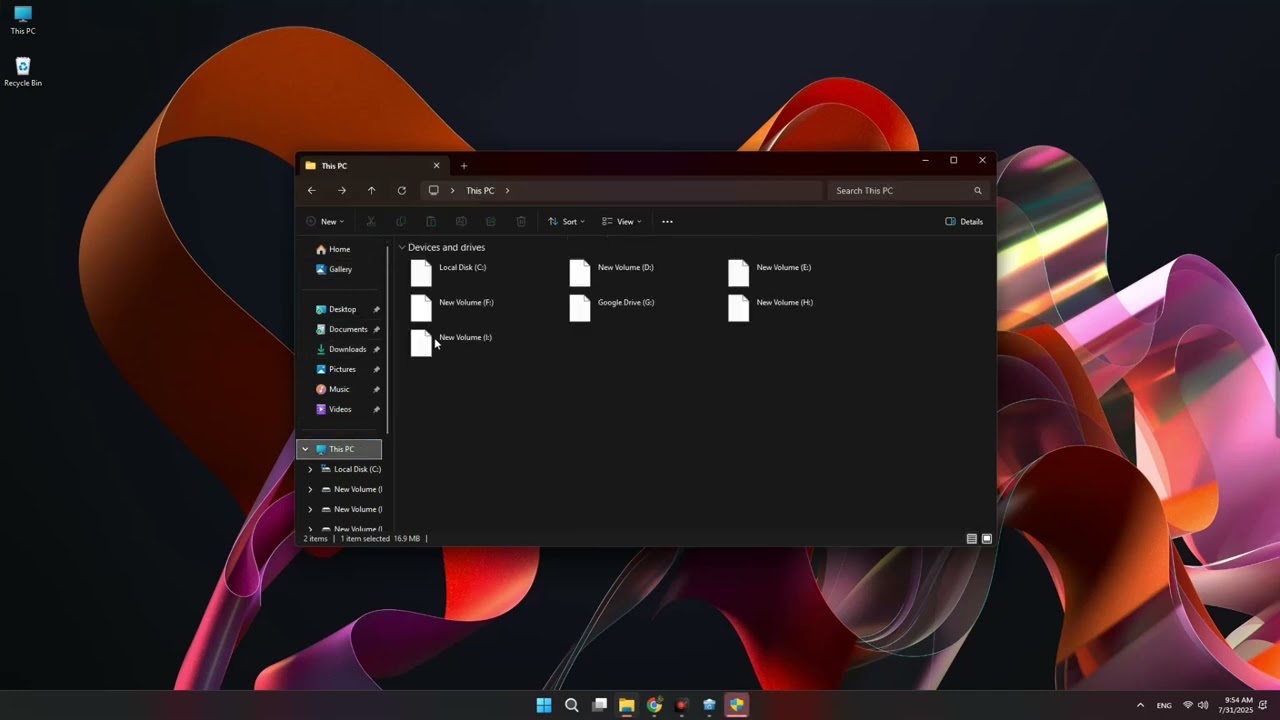The height and width of the screenshot is (720, 1280).
Task: Click the Cut scissors icon in toolbar
Action: pyautogui.click(x=371, y=221)
